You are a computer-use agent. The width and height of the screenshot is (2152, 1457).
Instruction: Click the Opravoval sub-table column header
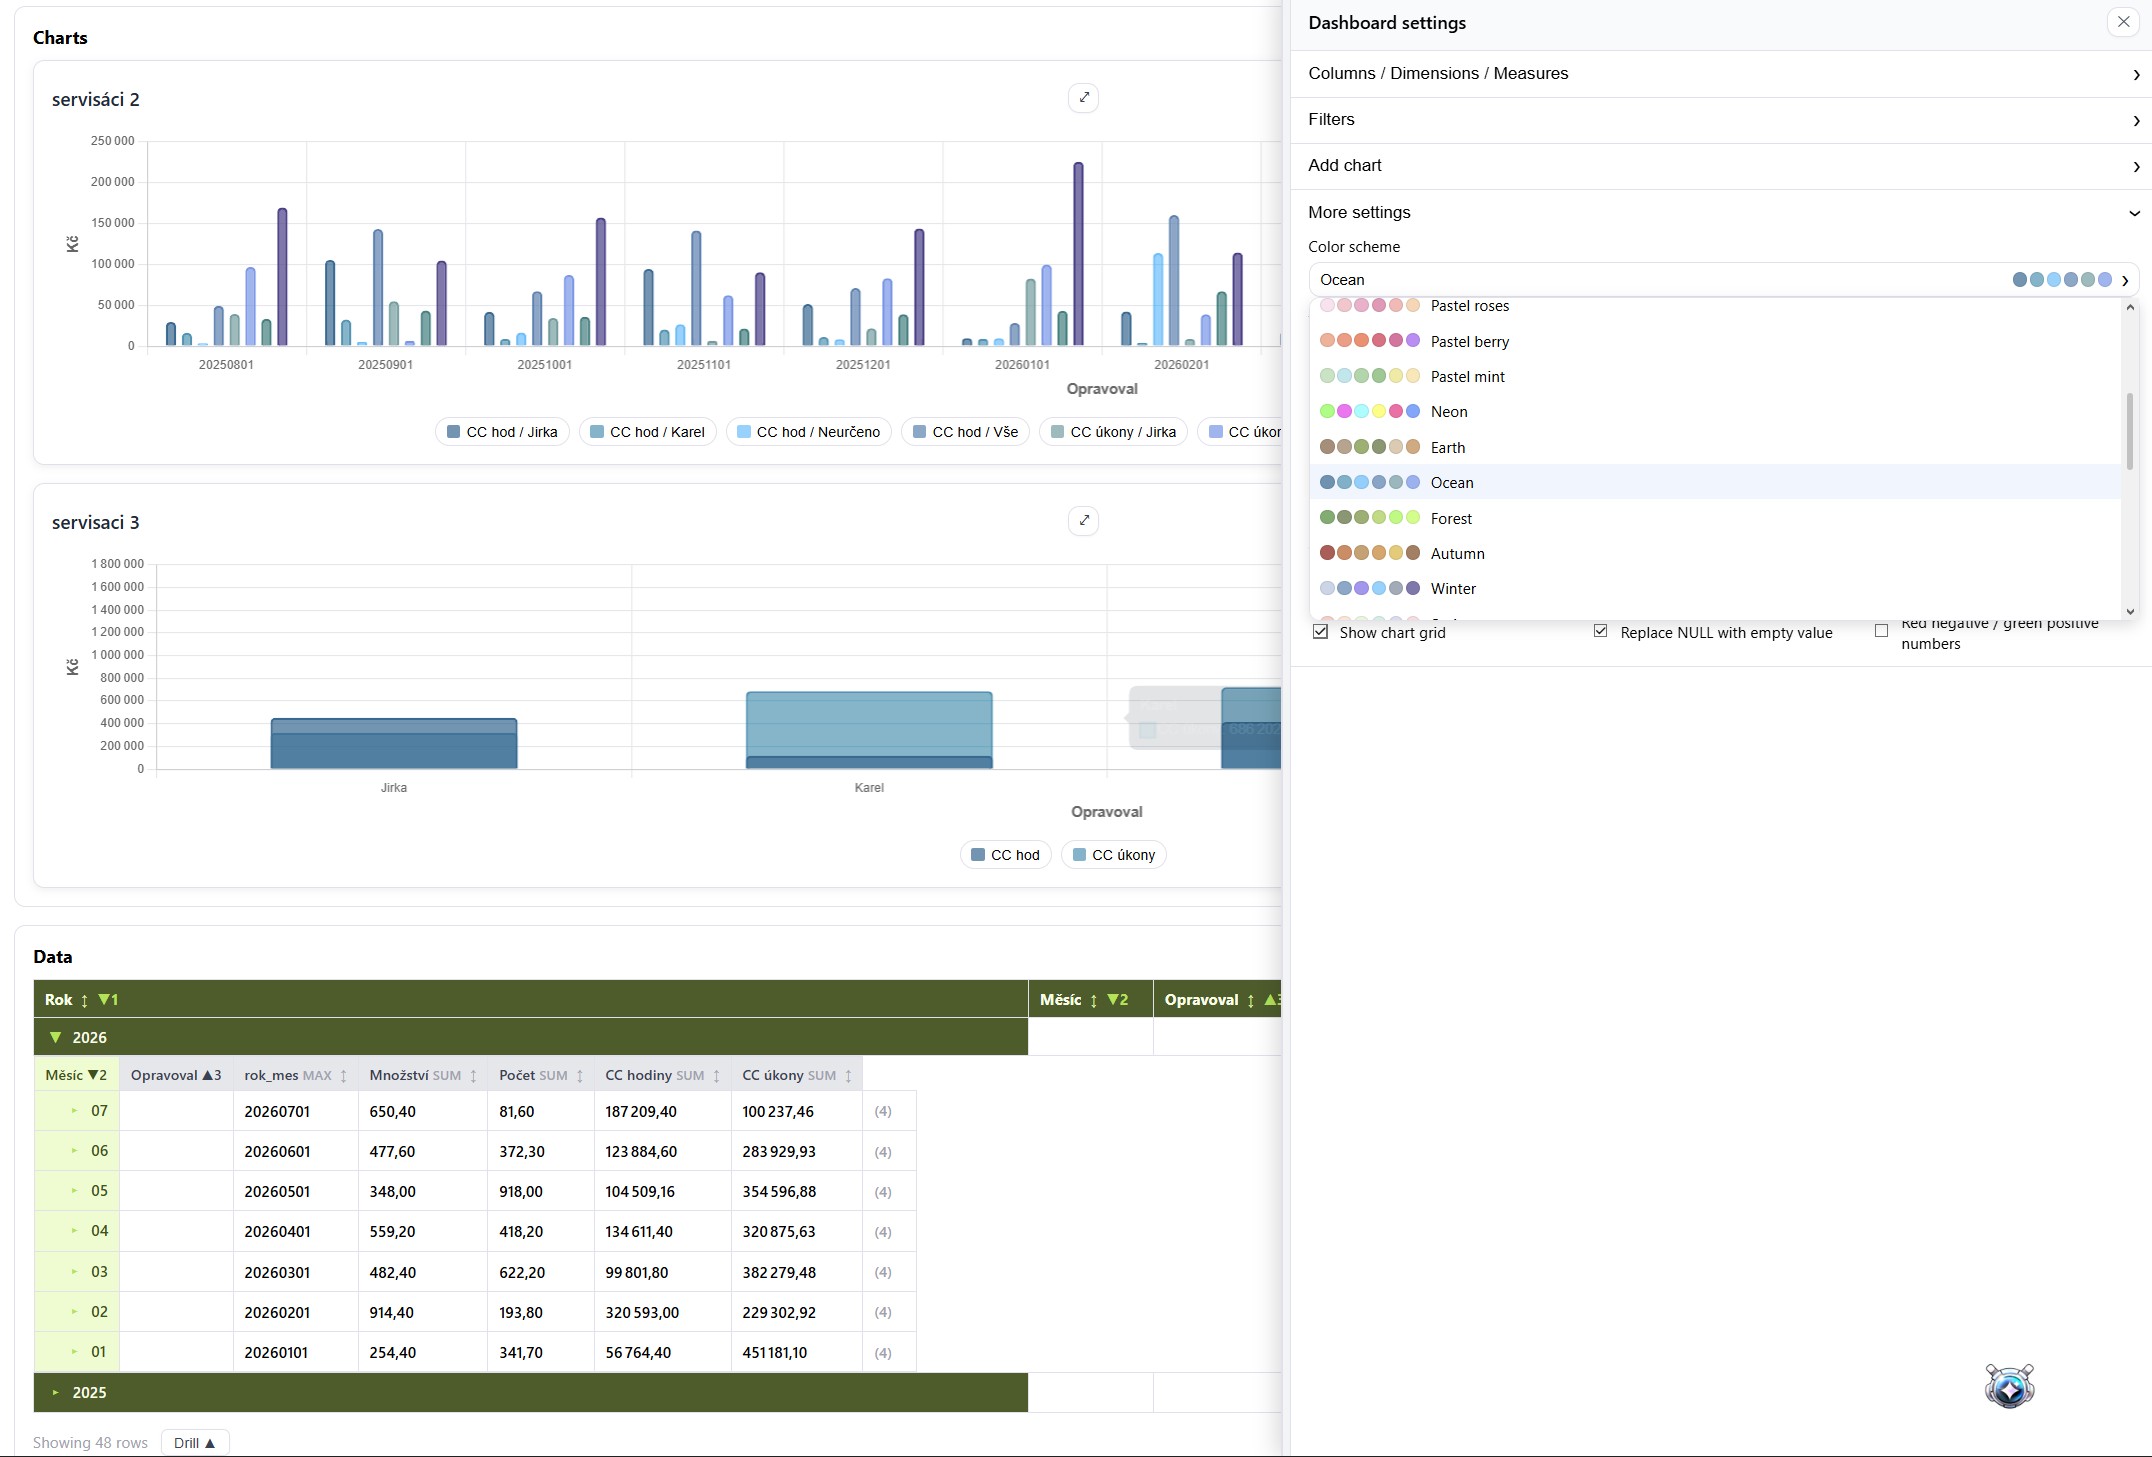pos(176,1075)
